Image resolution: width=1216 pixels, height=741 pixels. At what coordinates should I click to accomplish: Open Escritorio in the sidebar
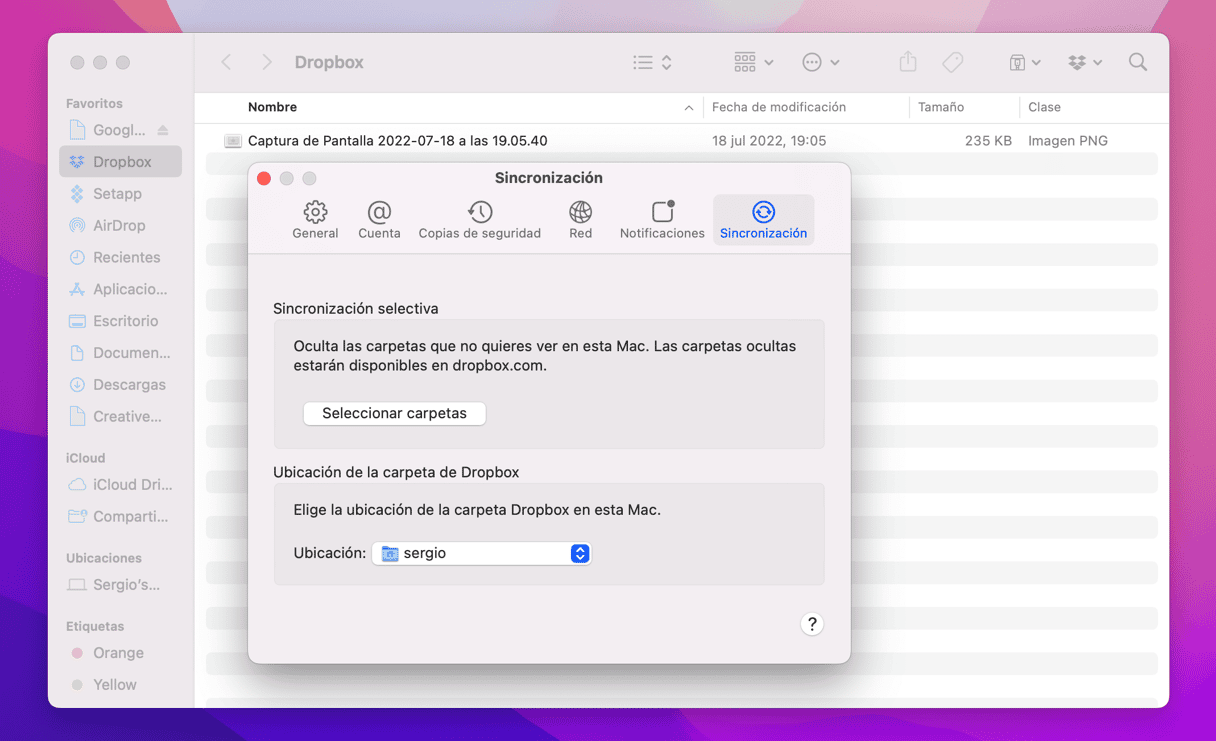[x=121, y=321]
